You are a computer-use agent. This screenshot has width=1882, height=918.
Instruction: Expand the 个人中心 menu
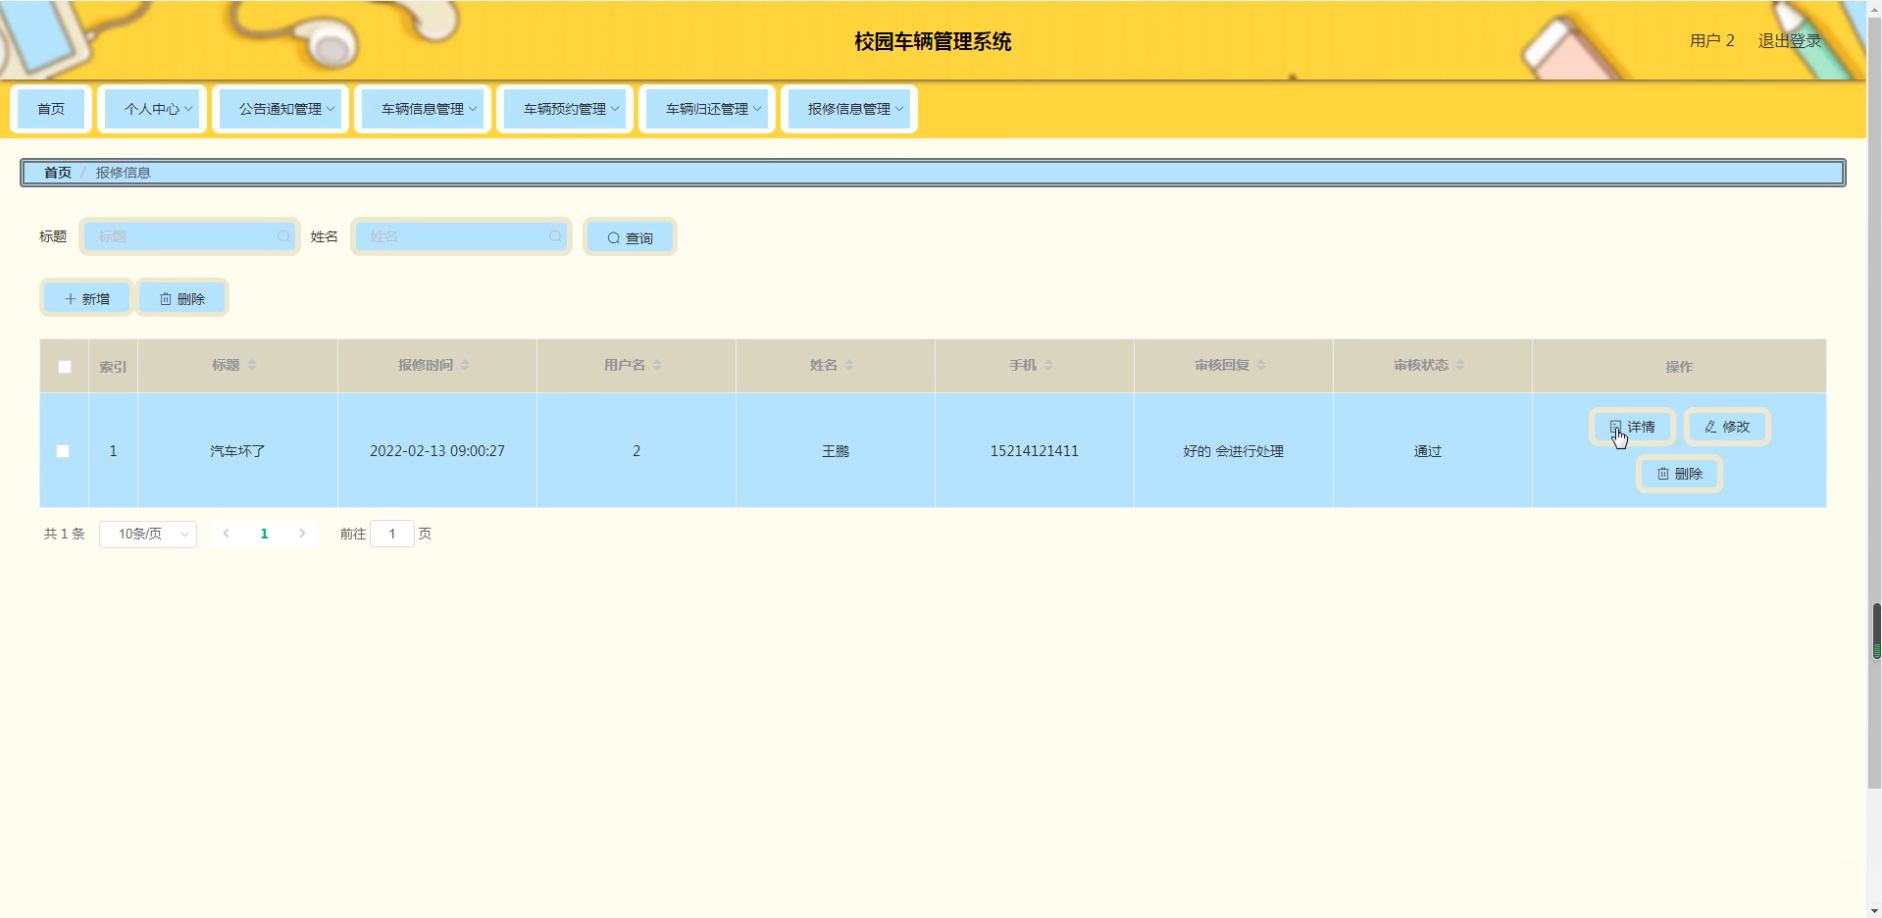(153, 109)
